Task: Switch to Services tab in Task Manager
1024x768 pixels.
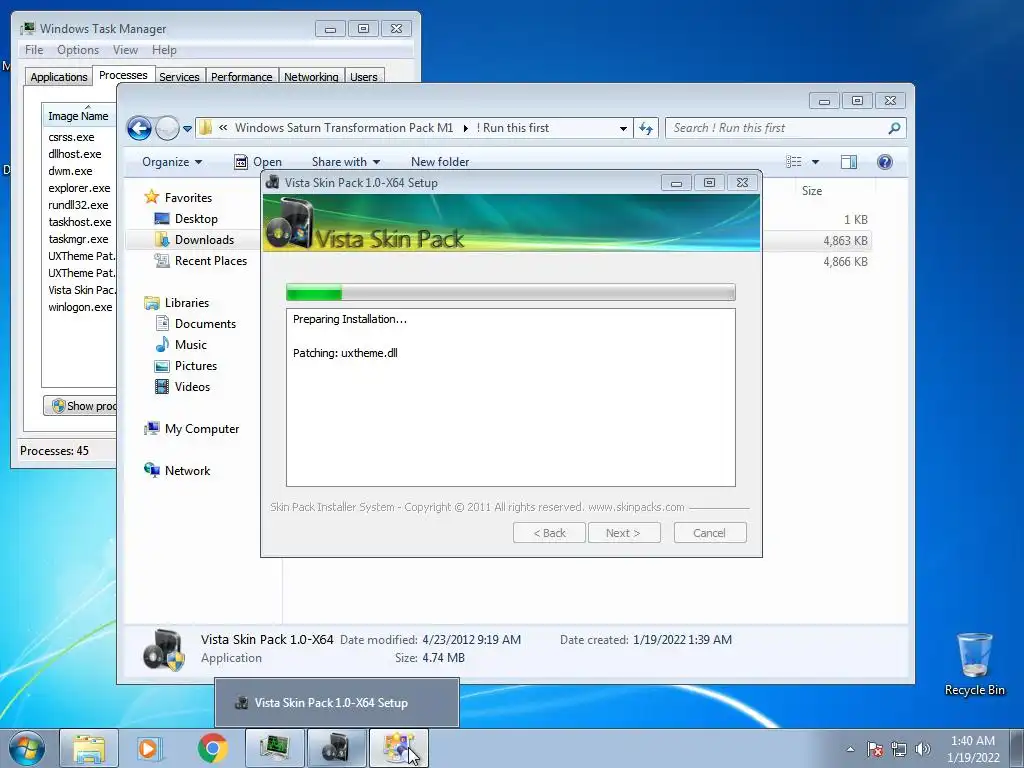Action: (x=179, y=76)
